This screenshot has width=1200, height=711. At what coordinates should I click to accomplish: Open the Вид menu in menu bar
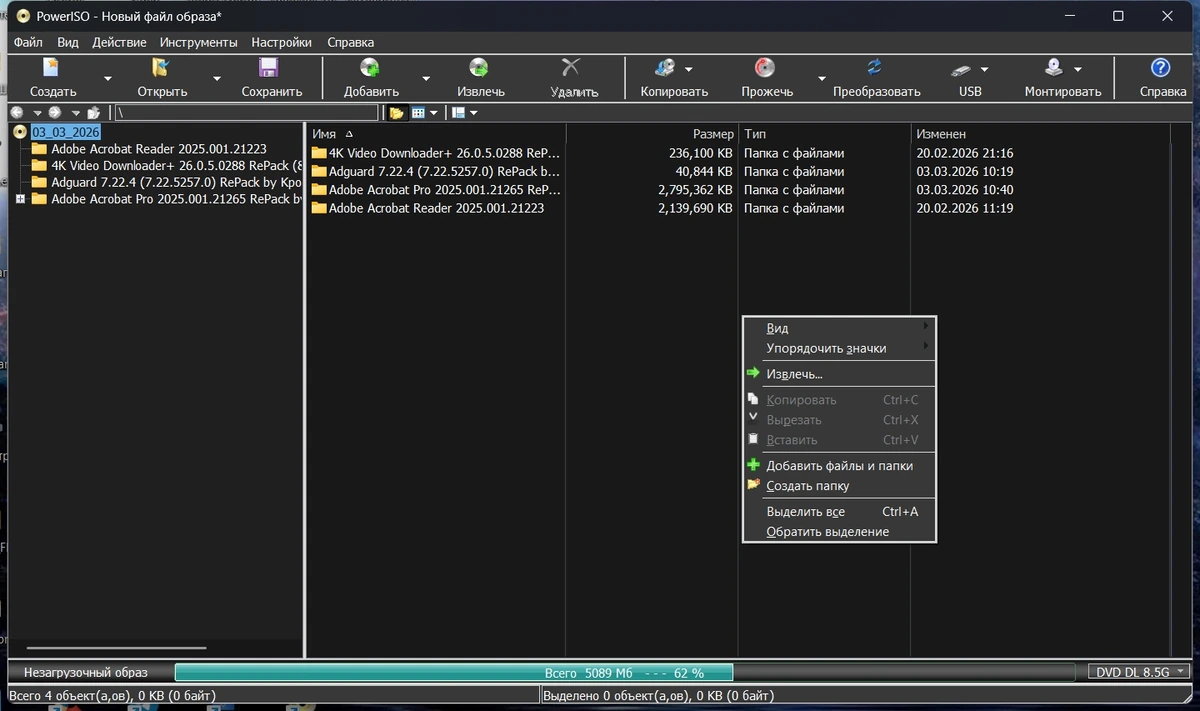(x=68, y=42)
